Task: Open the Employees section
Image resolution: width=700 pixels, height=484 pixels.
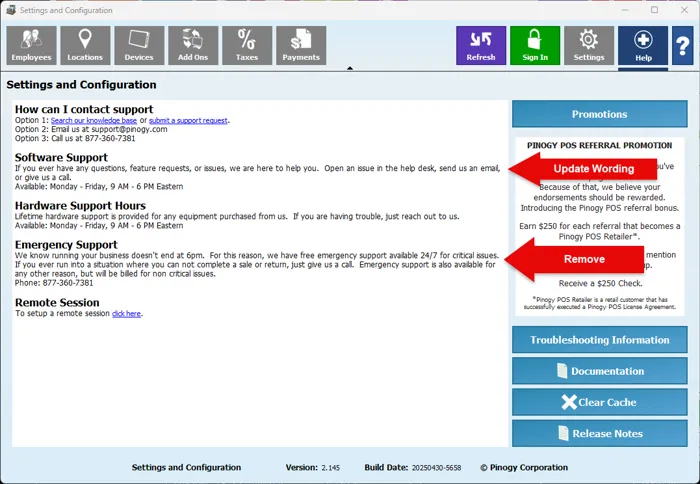Action: (x=31, y=45)
